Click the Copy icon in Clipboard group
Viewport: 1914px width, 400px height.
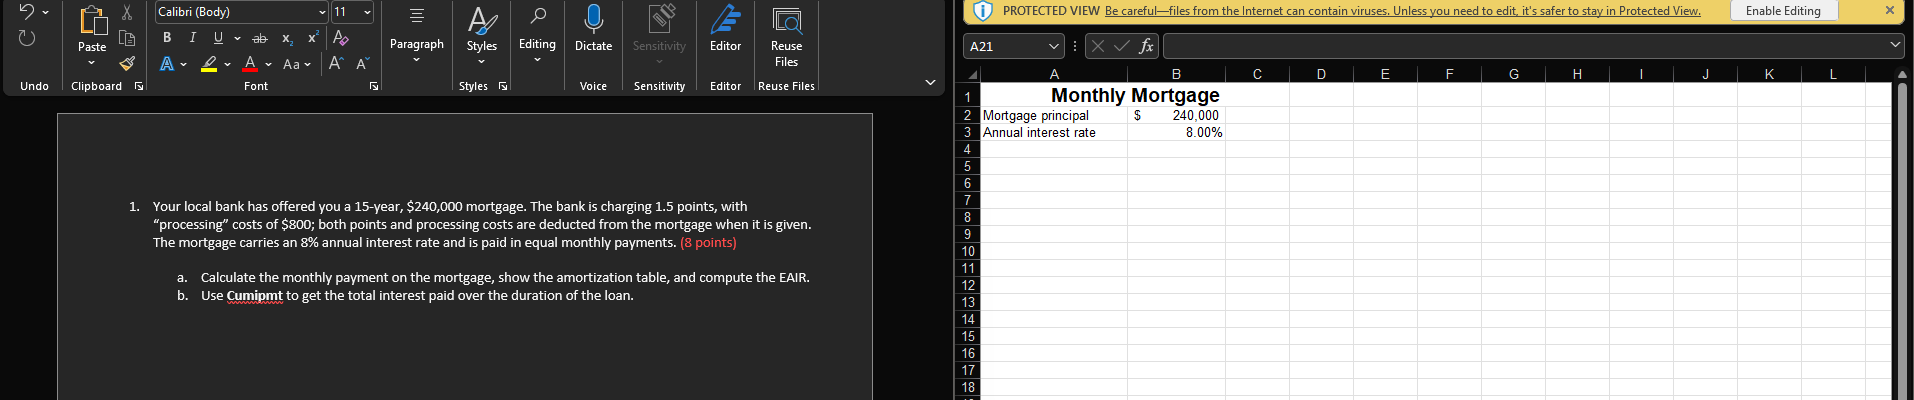[x=127, y=38]
